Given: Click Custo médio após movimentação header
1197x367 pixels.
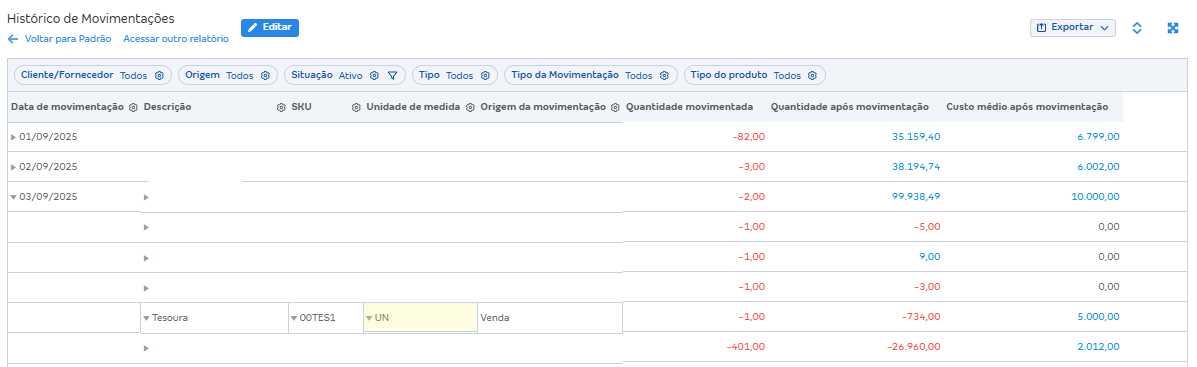Looking at the screenshot, I should pos(1028,108).
